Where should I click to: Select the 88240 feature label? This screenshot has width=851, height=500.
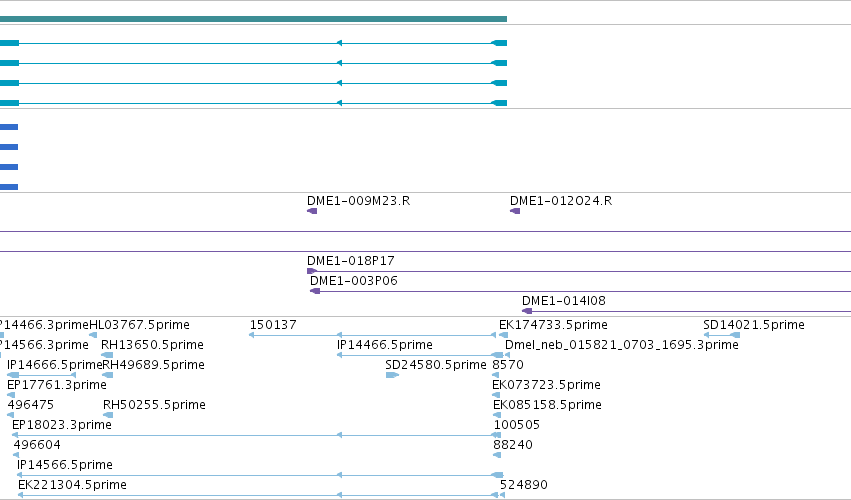tap(513, 445)
